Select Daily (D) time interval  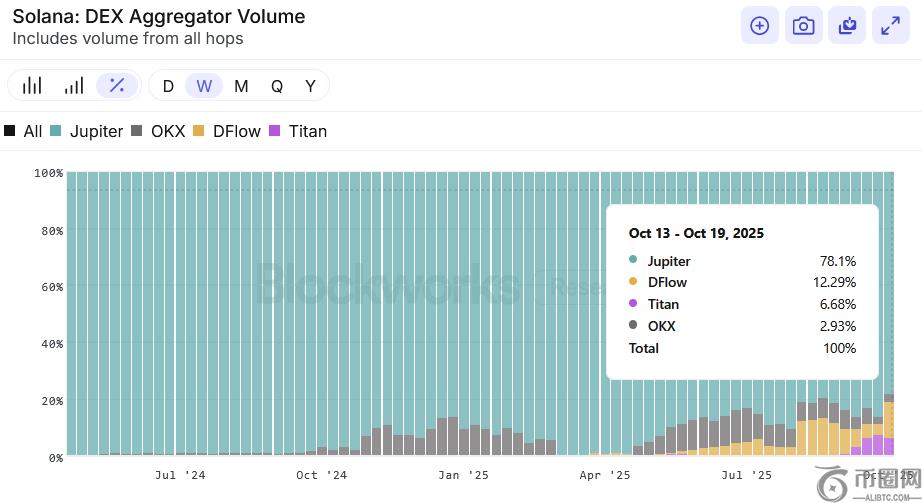pos(168,86)
